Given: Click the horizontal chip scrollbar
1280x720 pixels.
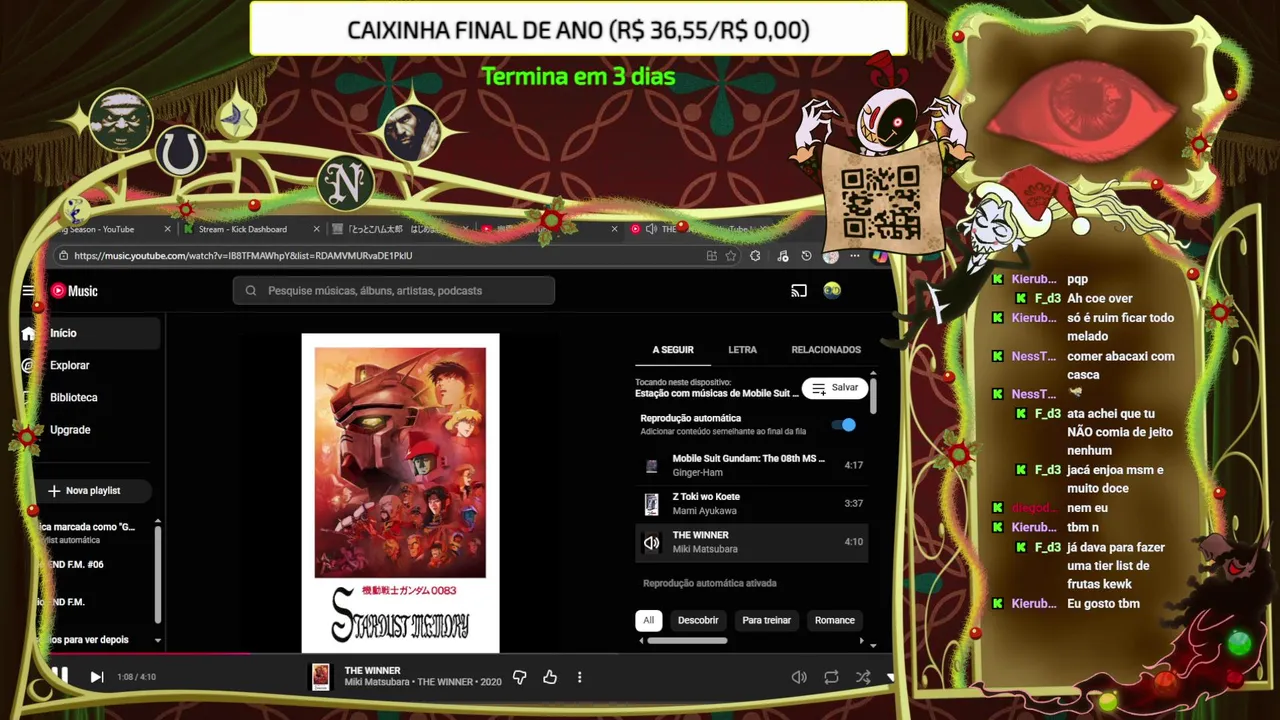Looking at the screenshot, I should click(687, 641).
